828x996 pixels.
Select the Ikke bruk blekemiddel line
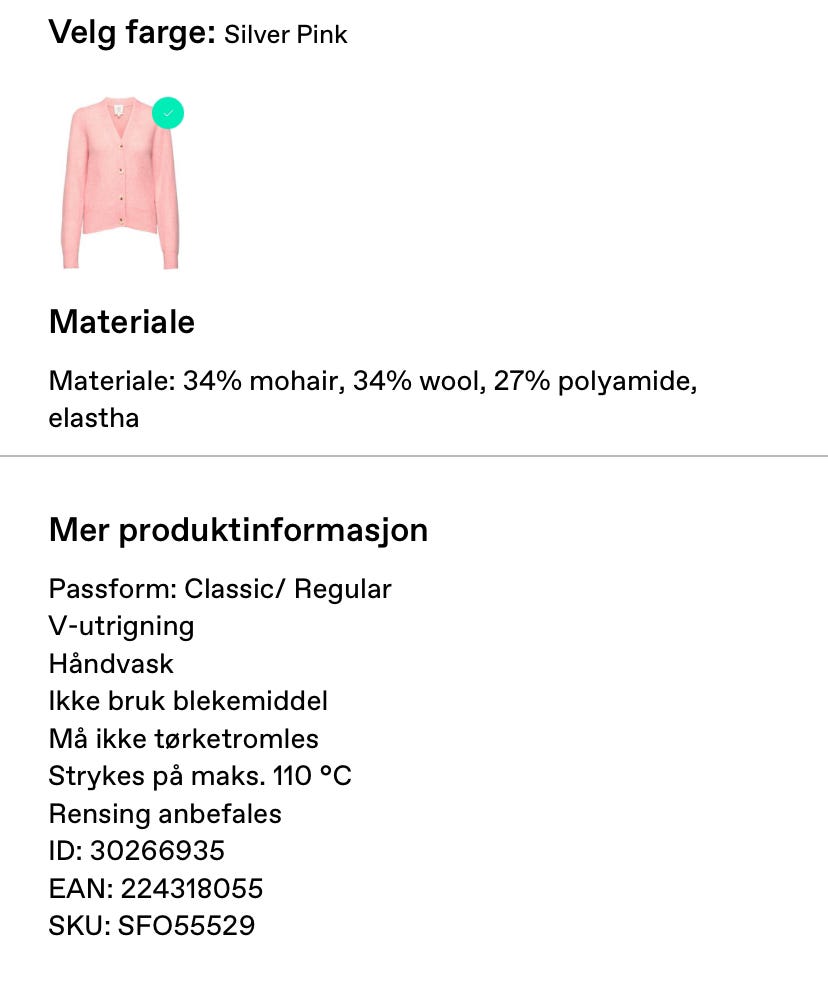point(188,701)
